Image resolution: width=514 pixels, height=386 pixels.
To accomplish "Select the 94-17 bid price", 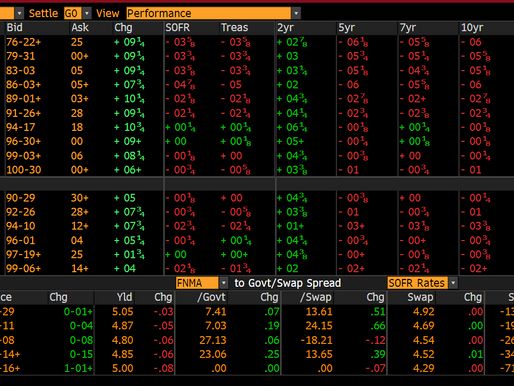I will click(21, 127).
